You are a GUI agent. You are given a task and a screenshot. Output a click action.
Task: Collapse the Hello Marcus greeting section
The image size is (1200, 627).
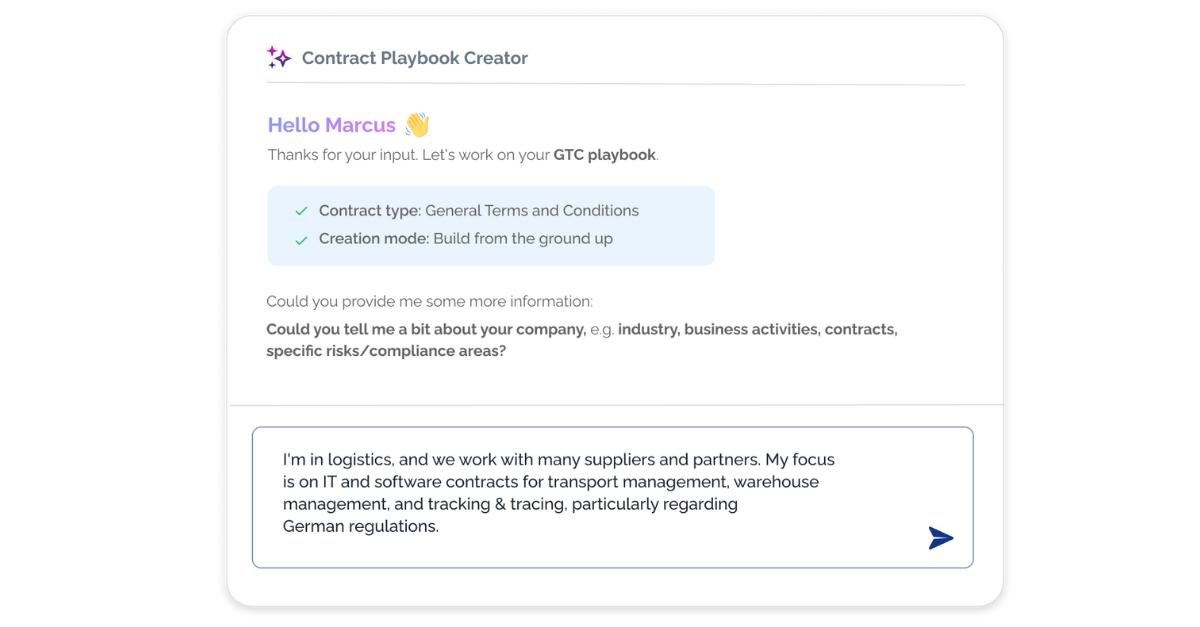[x=332, y=124]
